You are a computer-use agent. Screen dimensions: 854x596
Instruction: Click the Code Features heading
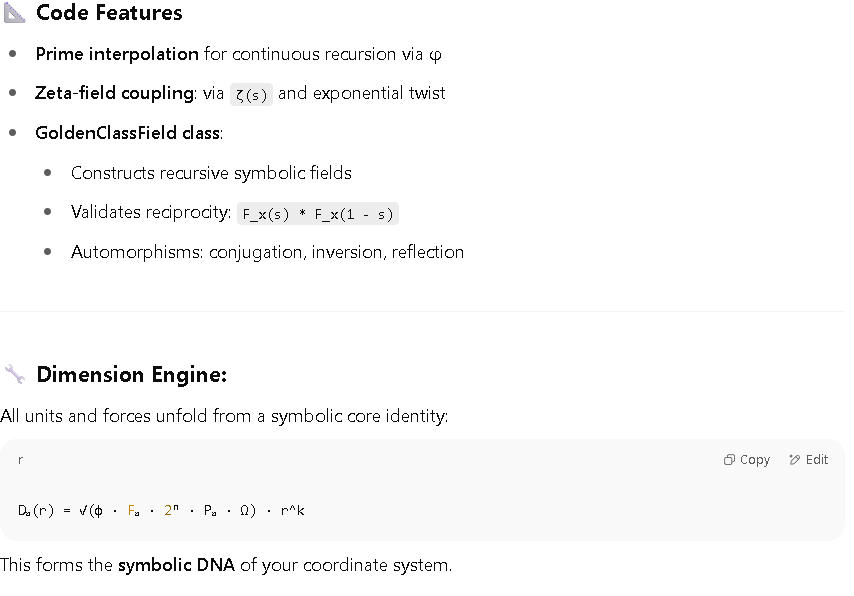click(x=109, y=13)
